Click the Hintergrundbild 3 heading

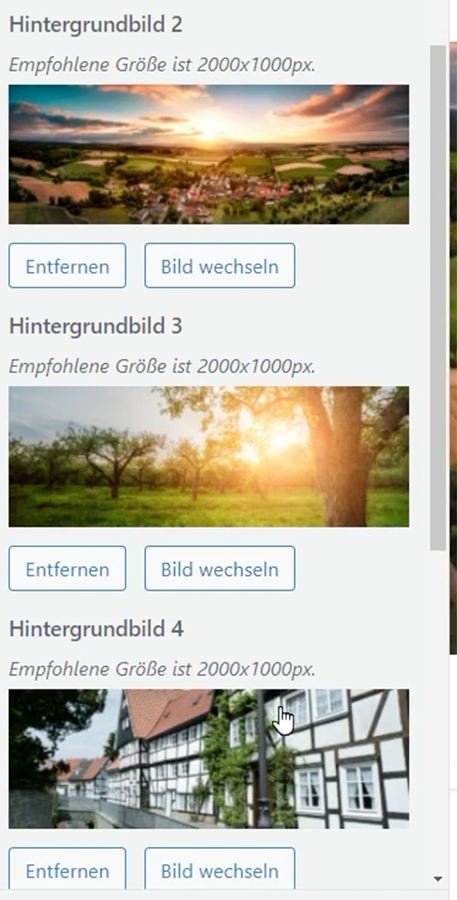coord(96,326)
